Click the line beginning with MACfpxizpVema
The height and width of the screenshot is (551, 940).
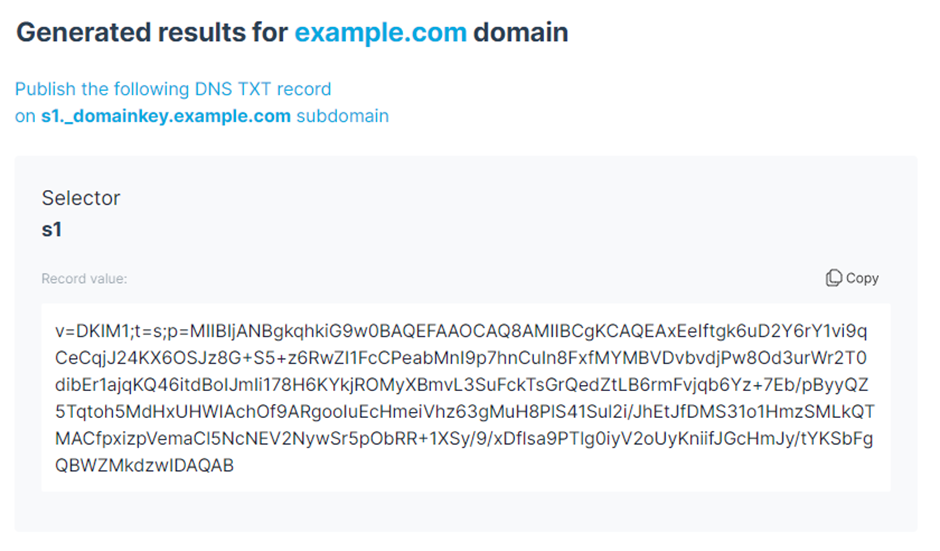464,439
